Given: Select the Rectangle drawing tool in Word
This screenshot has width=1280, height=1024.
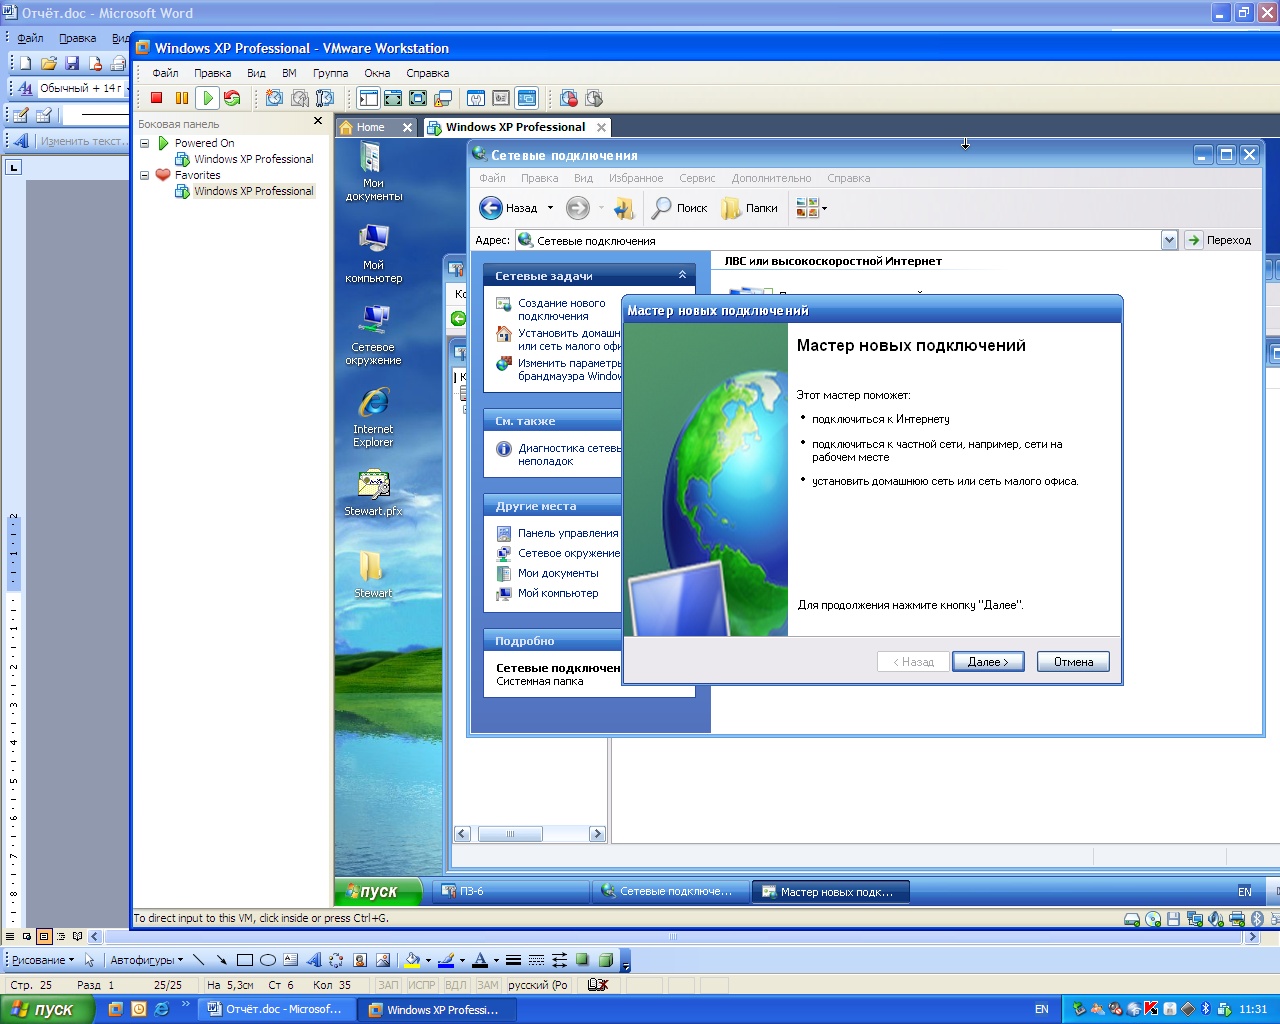Looking at the screenshot, I should (245, 960).
